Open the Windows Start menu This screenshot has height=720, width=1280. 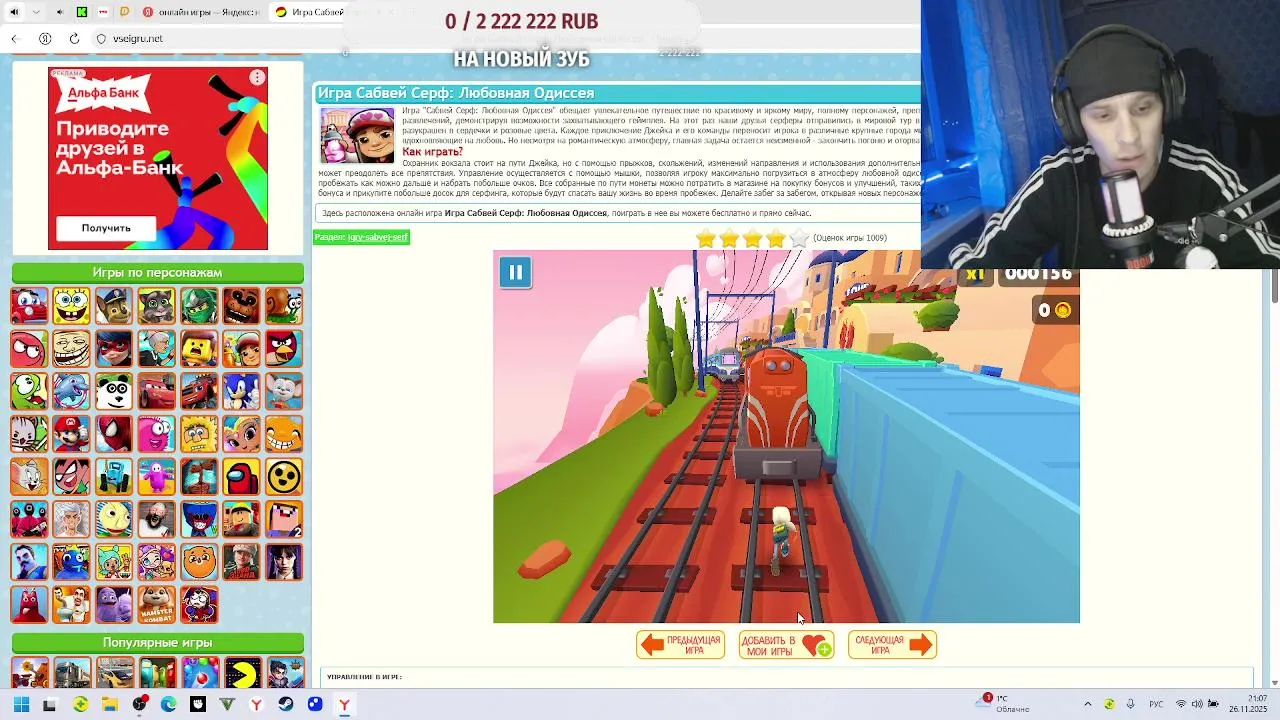[20, 704]
